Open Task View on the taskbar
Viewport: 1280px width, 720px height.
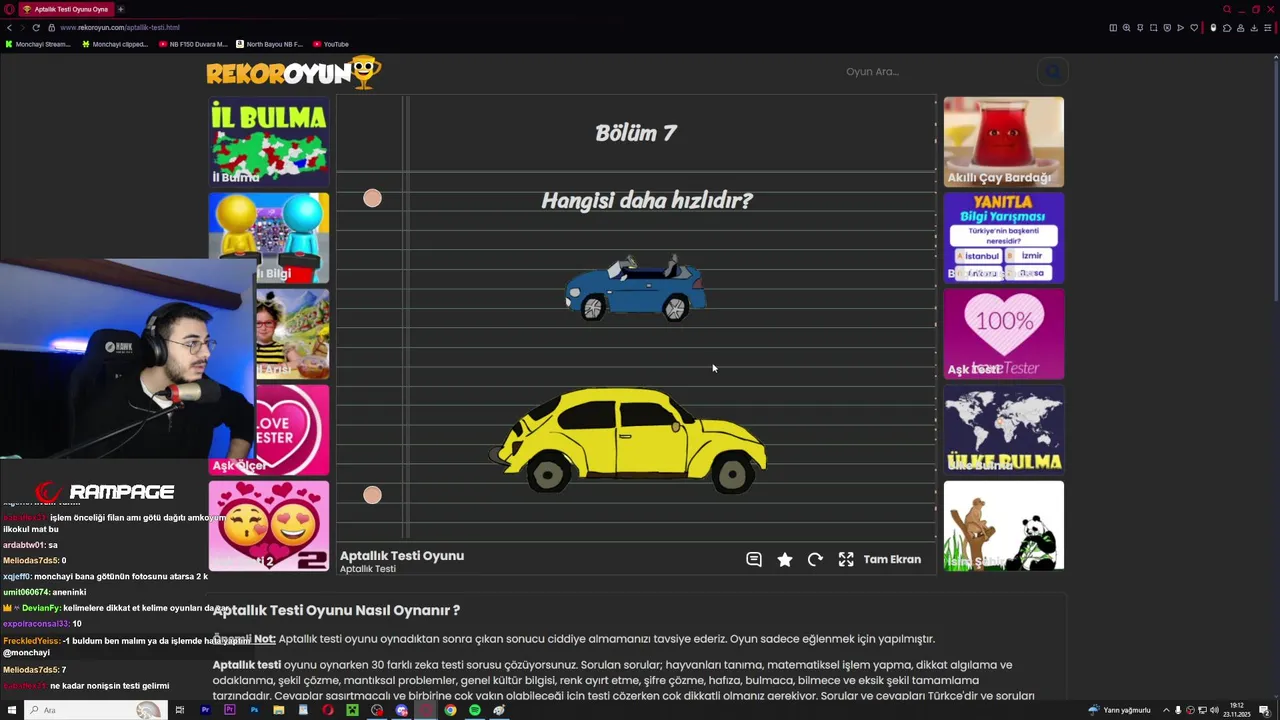pyautogui.click(x=180, y=710)
